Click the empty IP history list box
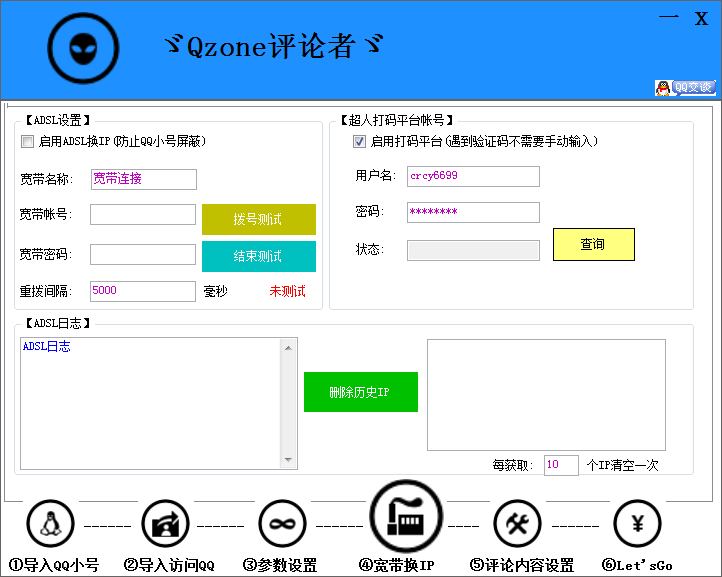Viewport: 722px width, 577px height. (546, 395)
